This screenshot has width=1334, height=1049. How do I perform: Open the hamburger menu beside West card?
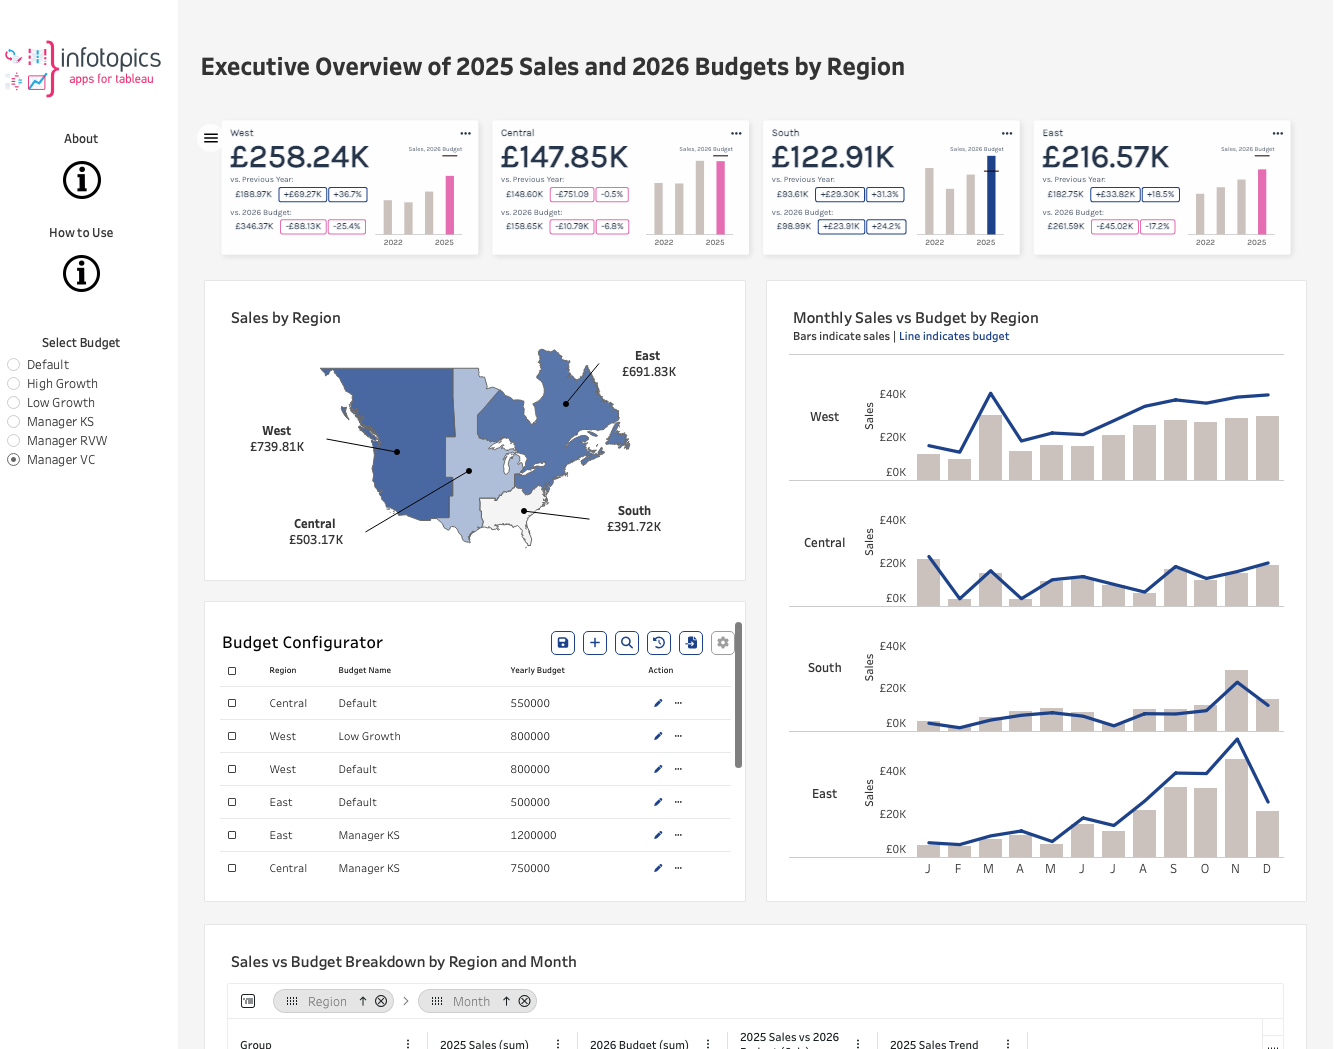pyautogui.click(x=211, y=138)
